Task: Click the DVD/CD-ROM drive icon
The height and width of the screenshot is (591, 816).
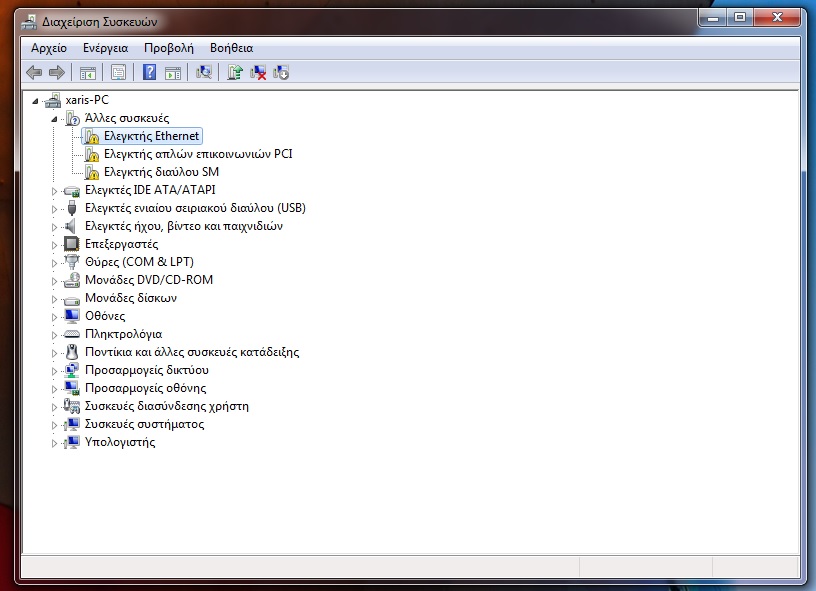Action: (x=72, y=280)
